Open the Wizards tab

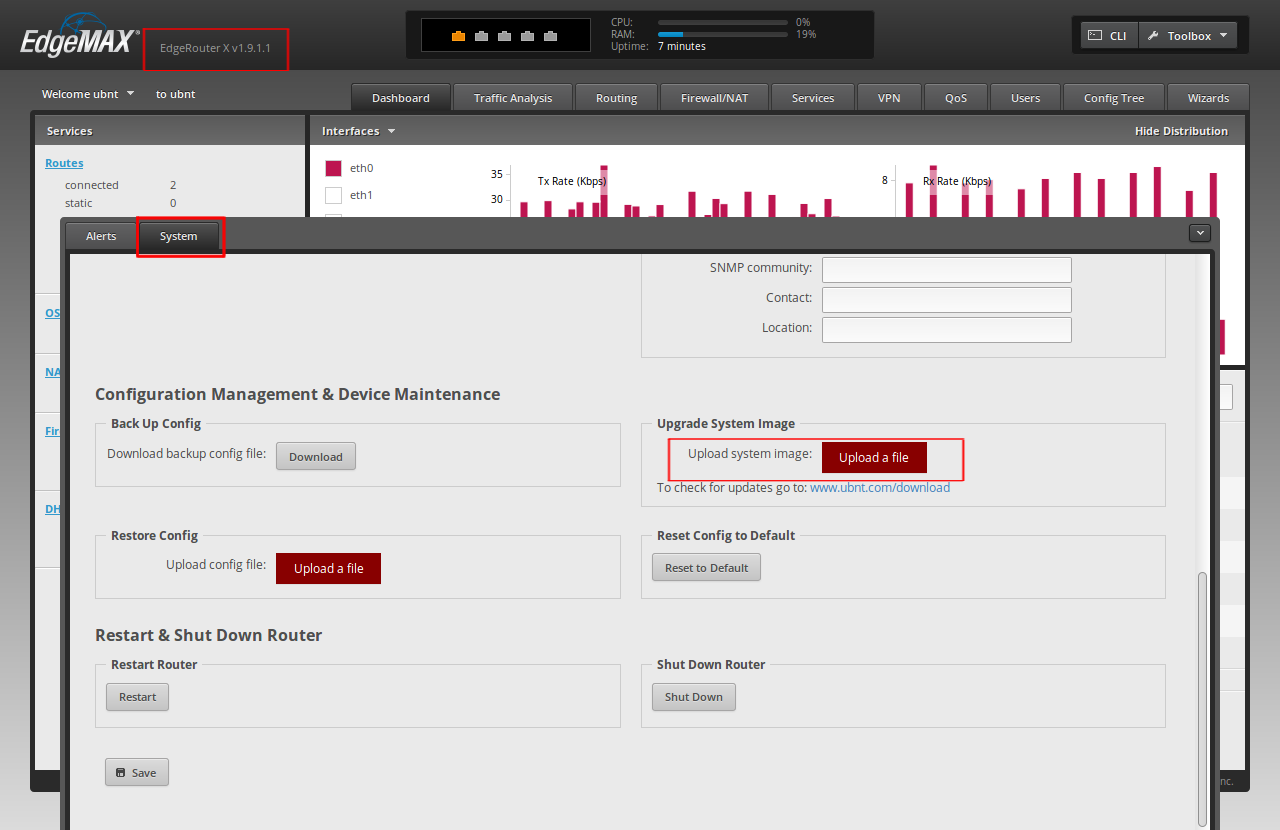coord(1208,97)
